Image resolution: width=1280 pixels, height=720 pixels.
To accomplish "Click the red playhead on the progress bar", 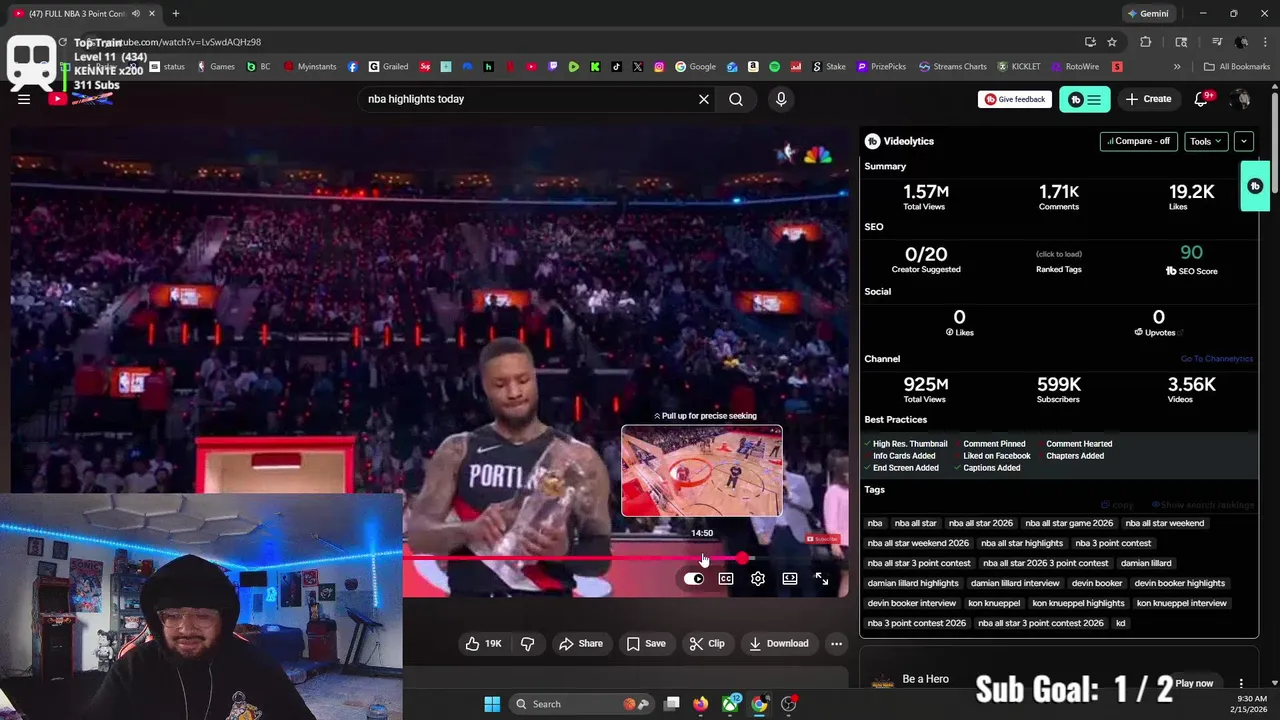I will click(x=741, y=559).
